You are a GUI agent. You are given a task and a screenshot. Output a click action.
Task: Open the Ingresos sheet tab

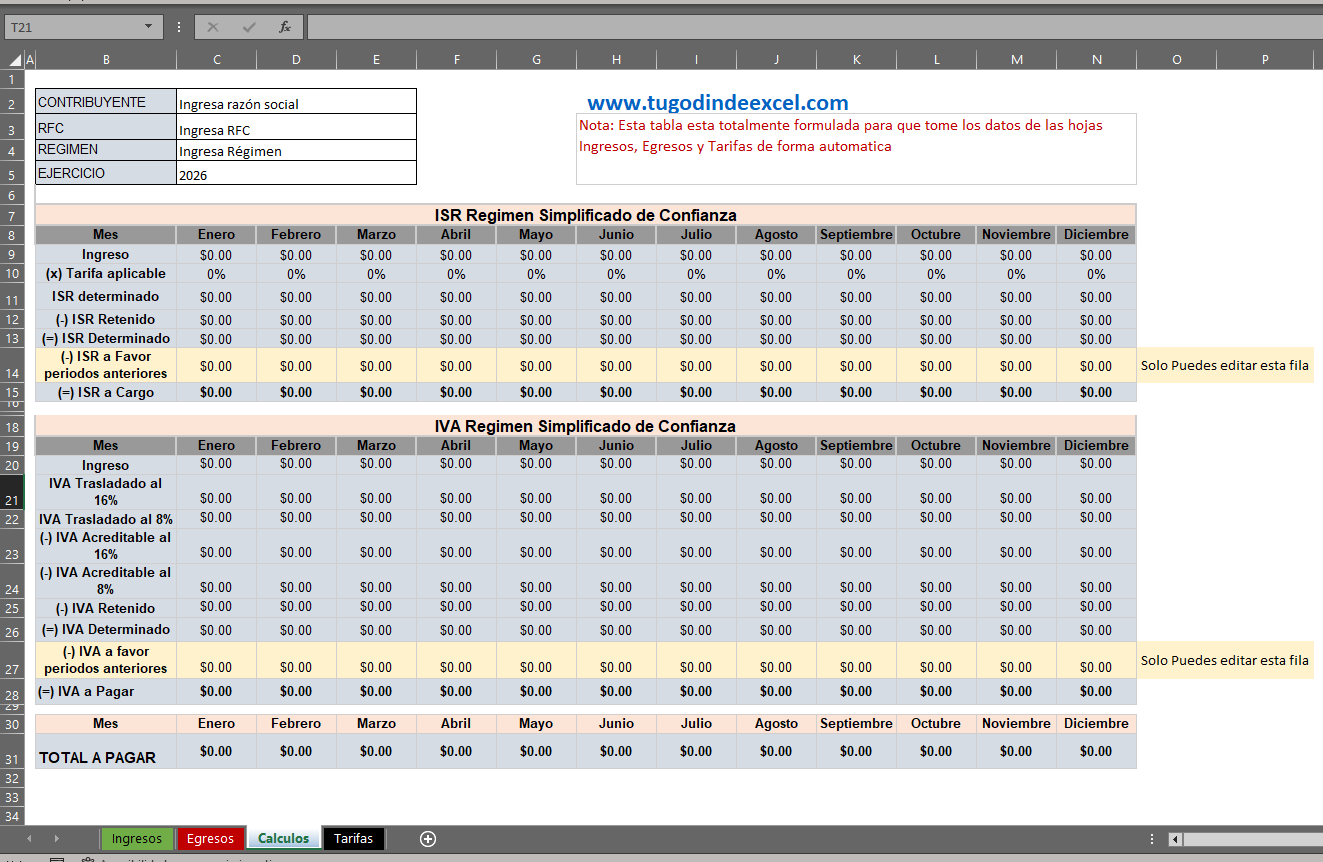point(137,839)
